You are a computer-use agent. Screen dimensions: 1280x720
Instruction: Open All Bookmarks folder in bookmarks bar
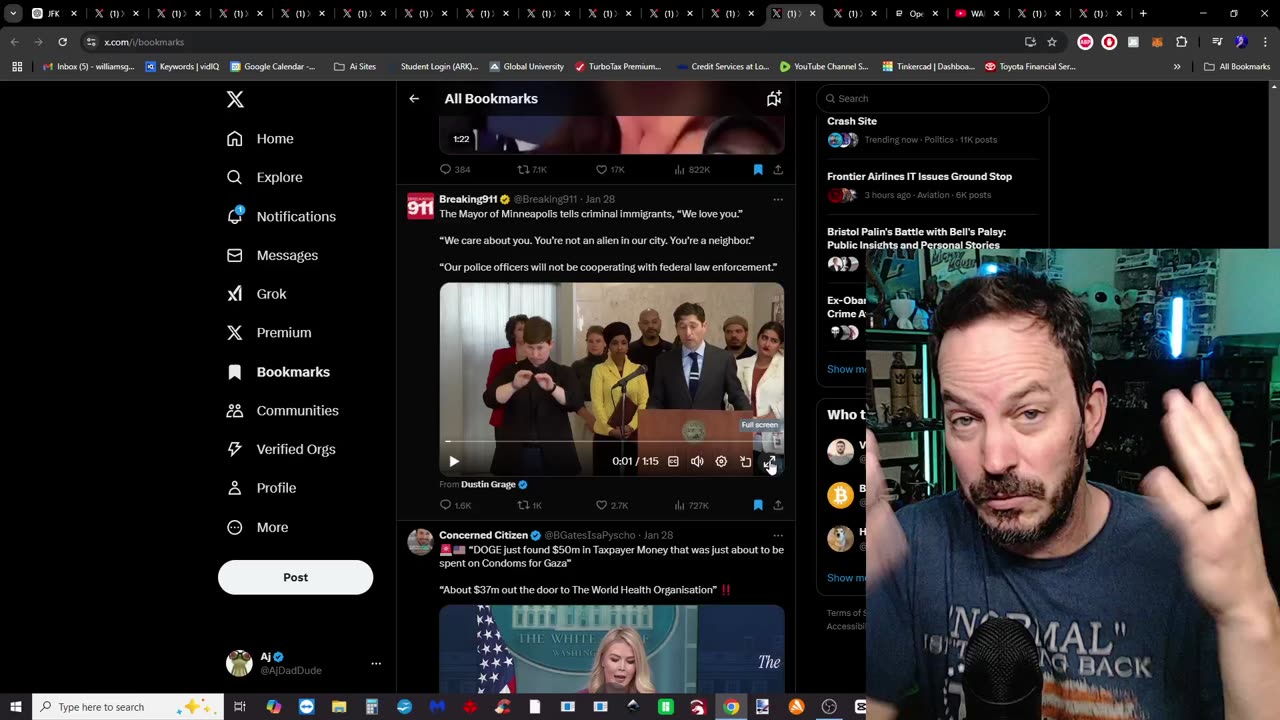pos(1237,67)
